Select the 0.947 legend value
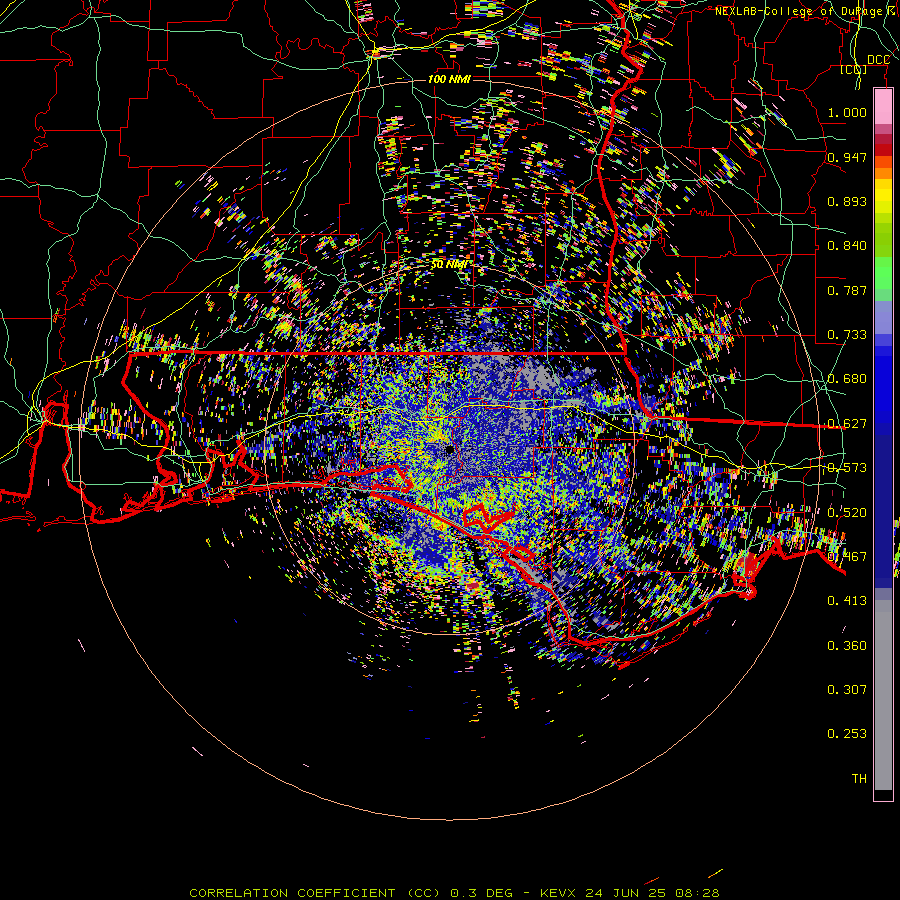 click(847, 157)
